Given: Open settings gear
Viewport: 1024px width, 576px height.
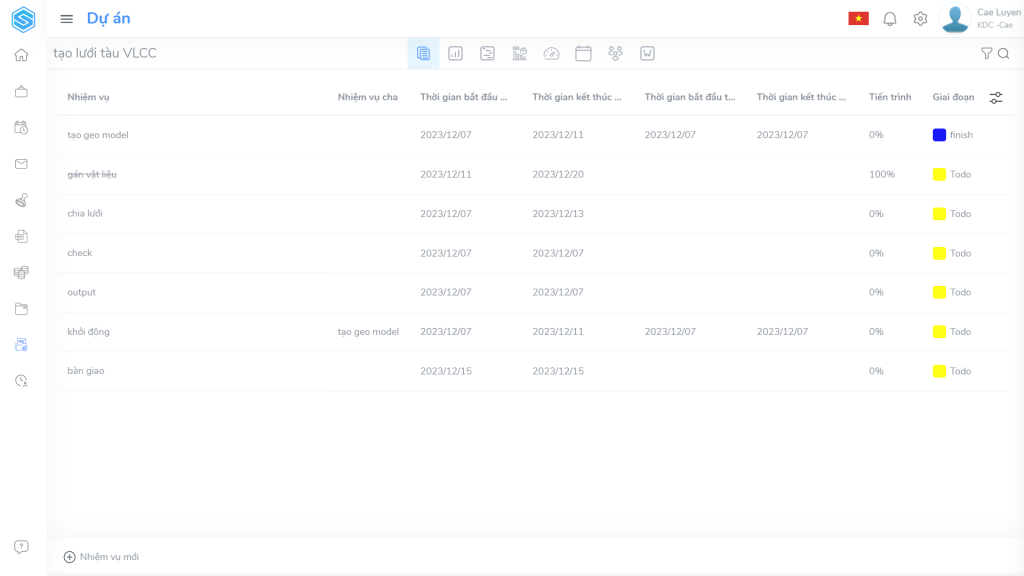Looking at the screenshot, I should (920, 19).
